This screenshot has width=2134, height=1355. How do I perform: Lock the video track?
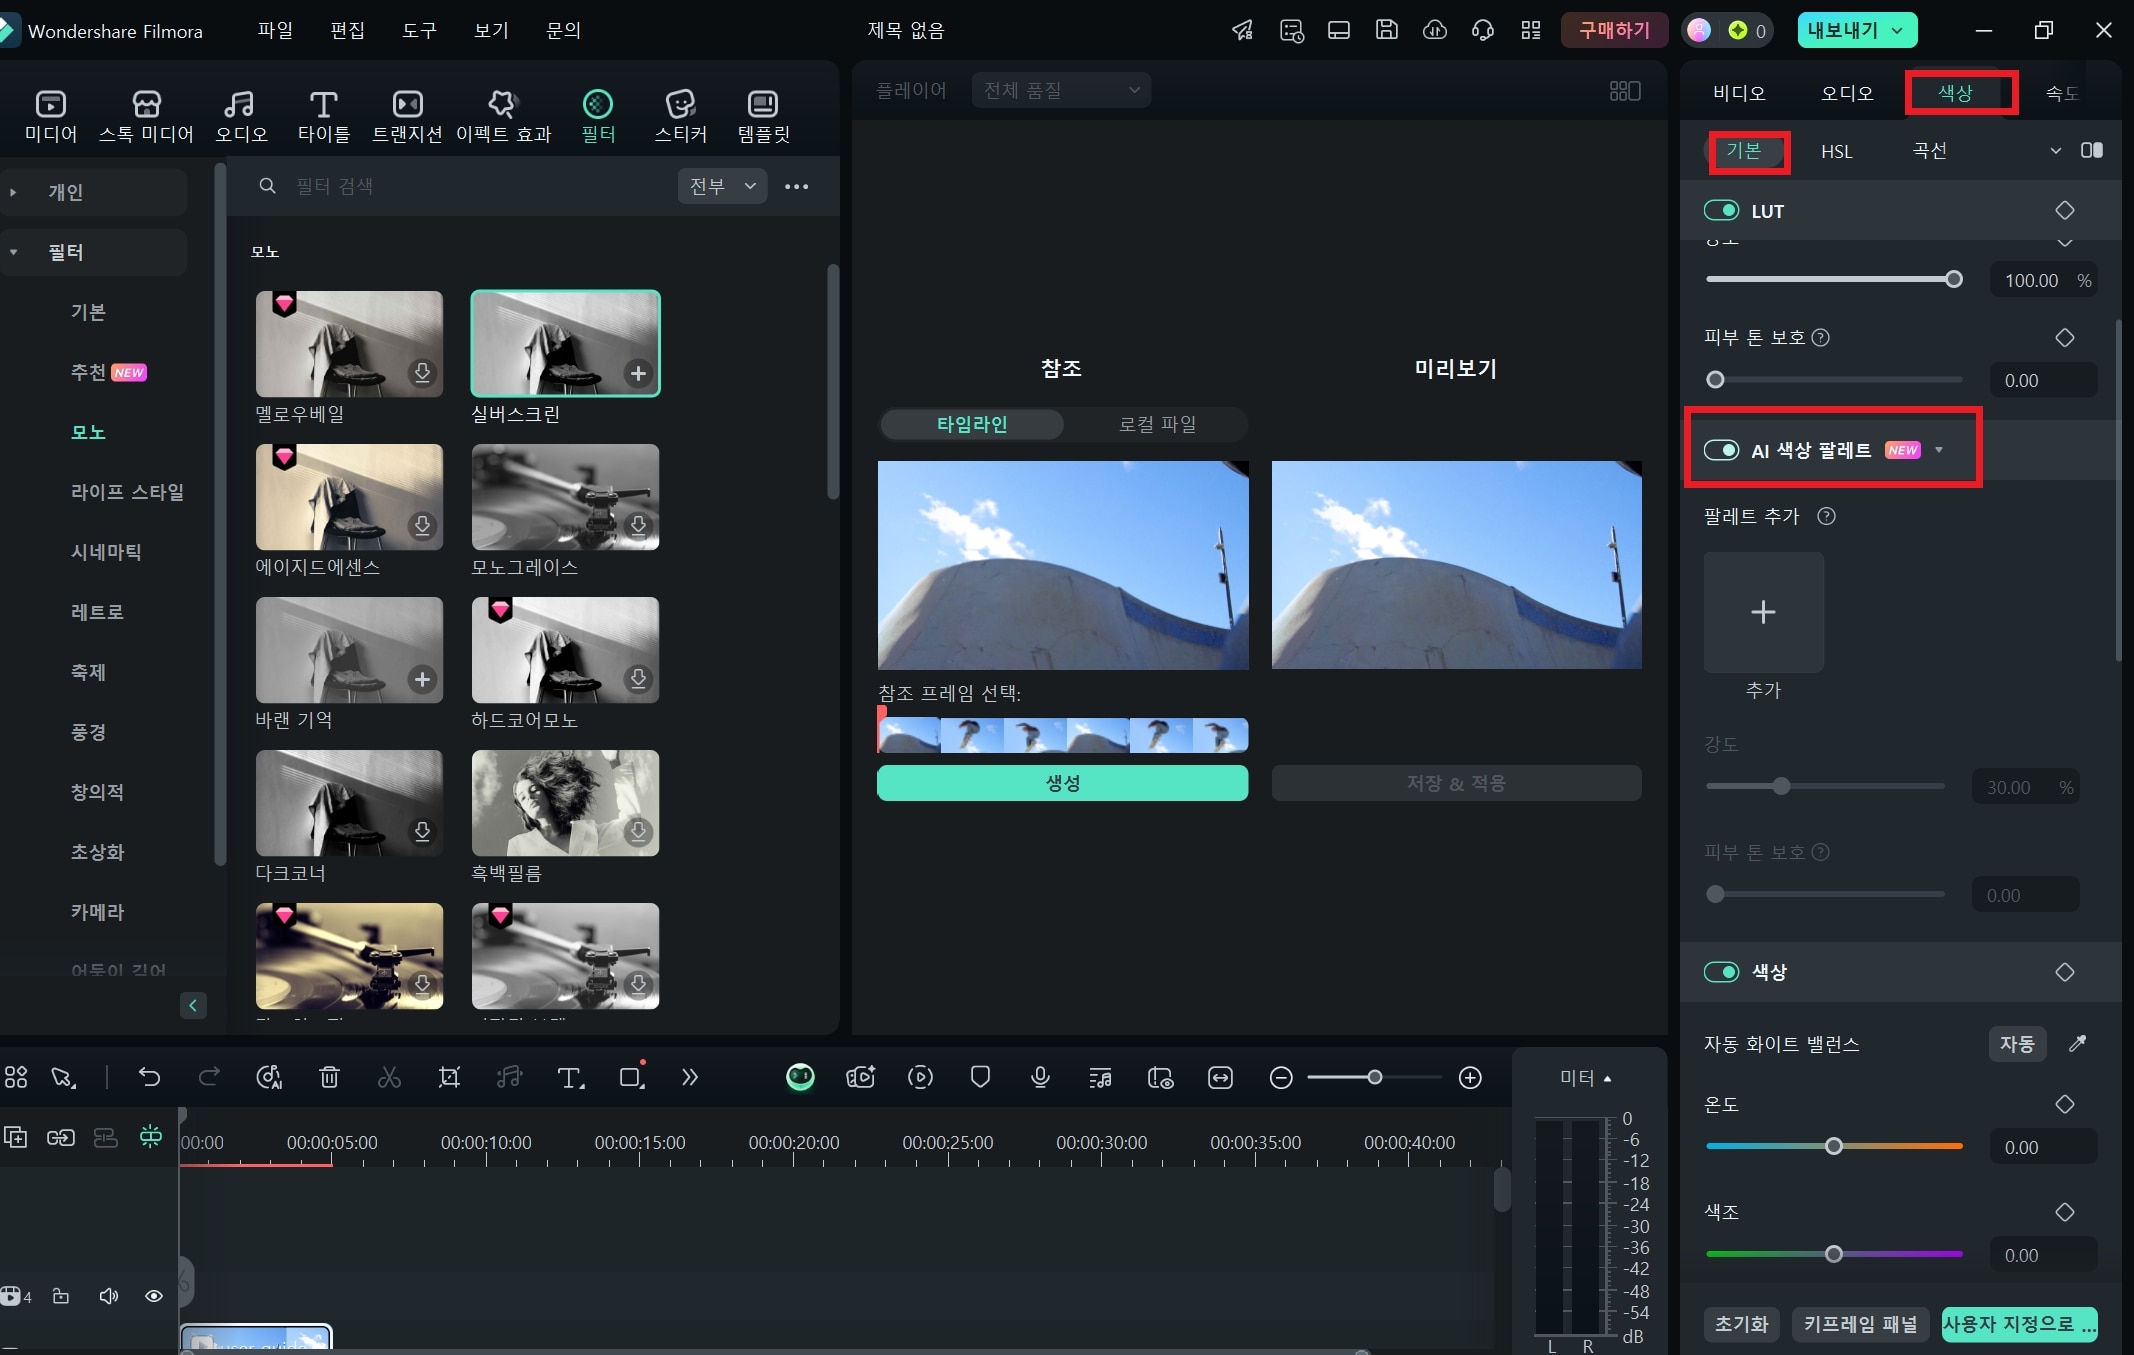(x=61, y=1296)
